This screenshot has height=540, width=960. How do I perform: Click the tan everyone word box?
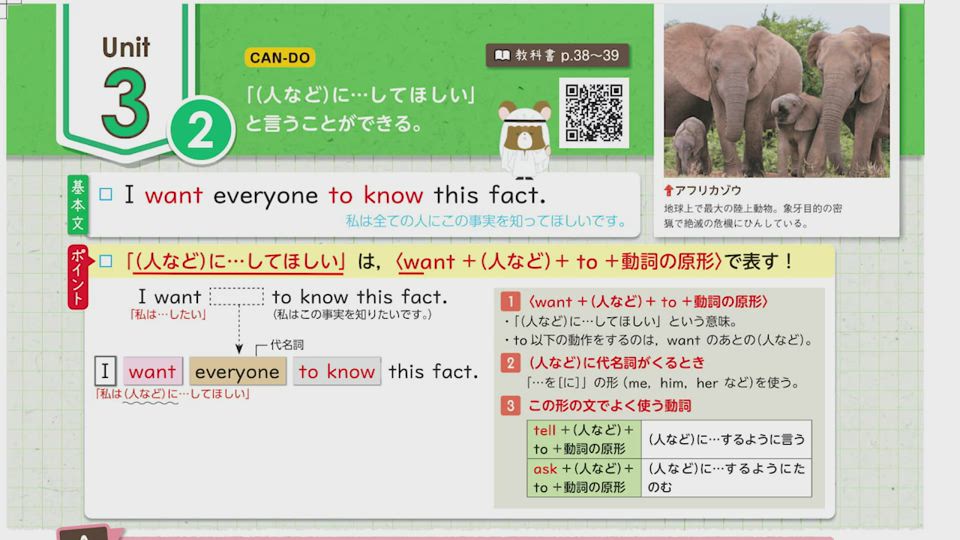tap(237, 372)
